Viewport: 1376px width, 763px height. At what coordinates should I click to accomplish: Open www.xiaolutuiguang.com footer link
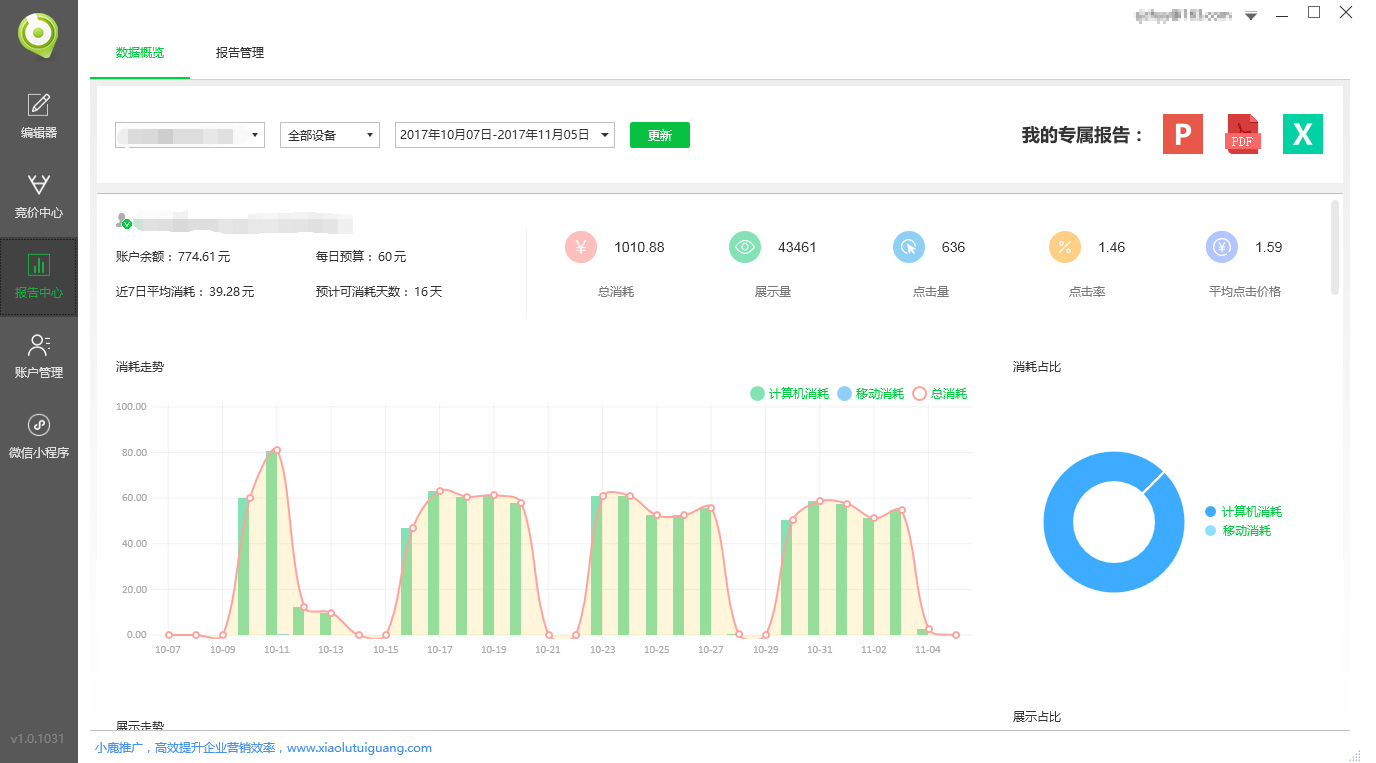point(359,747)
